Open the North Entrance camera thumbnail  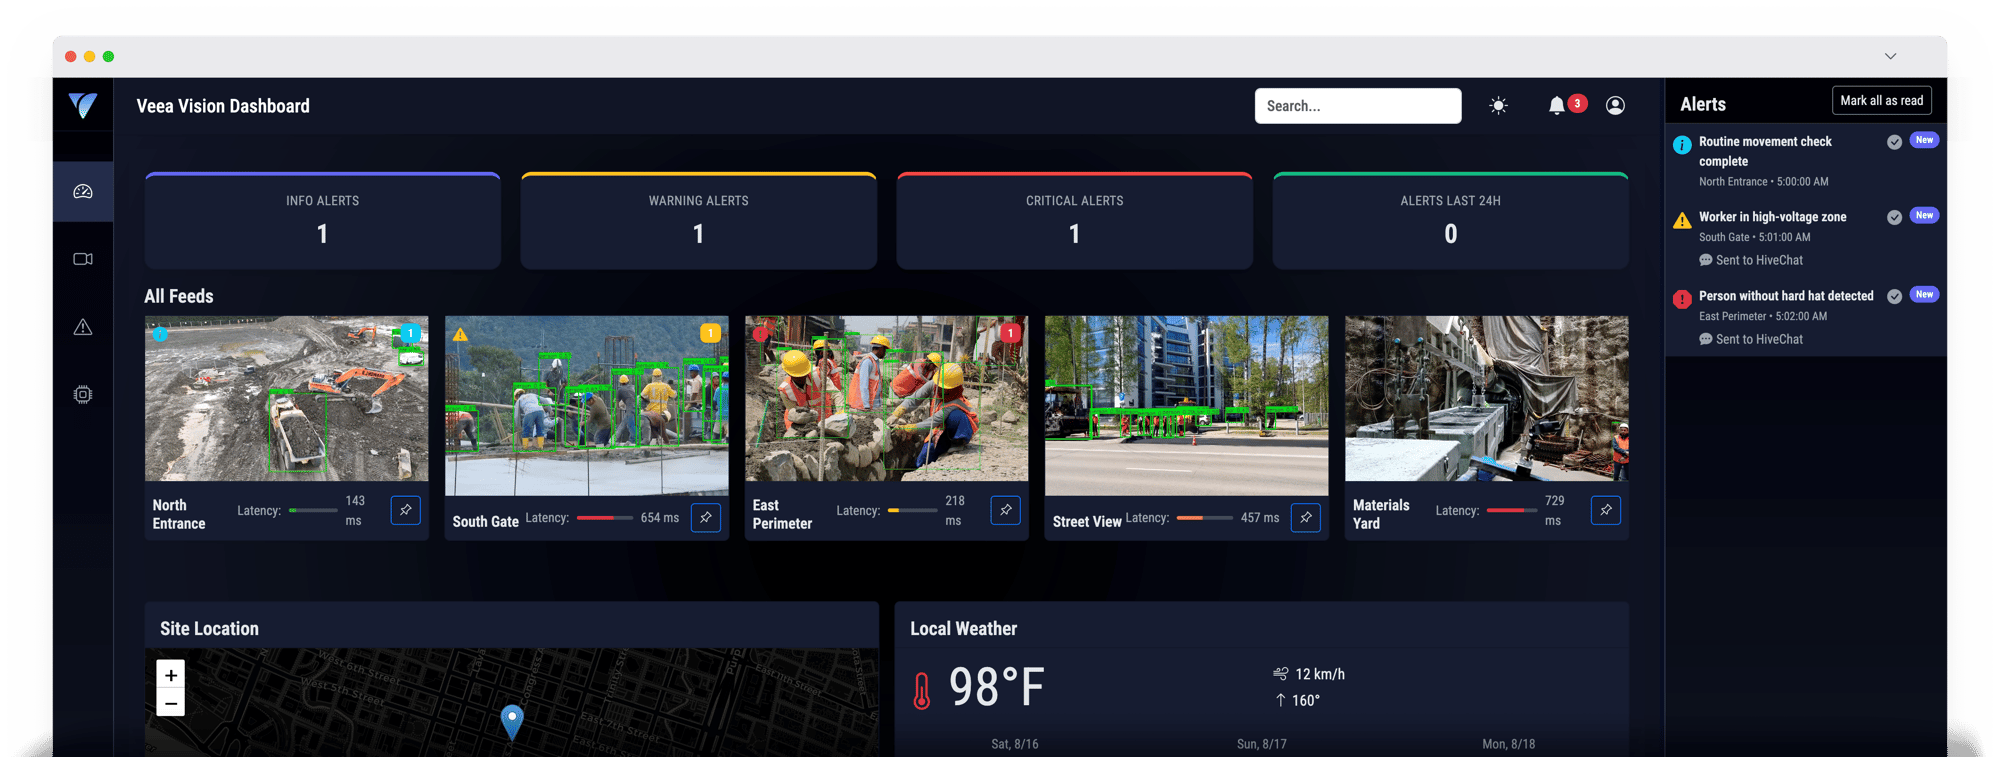(x=286, y=399)
